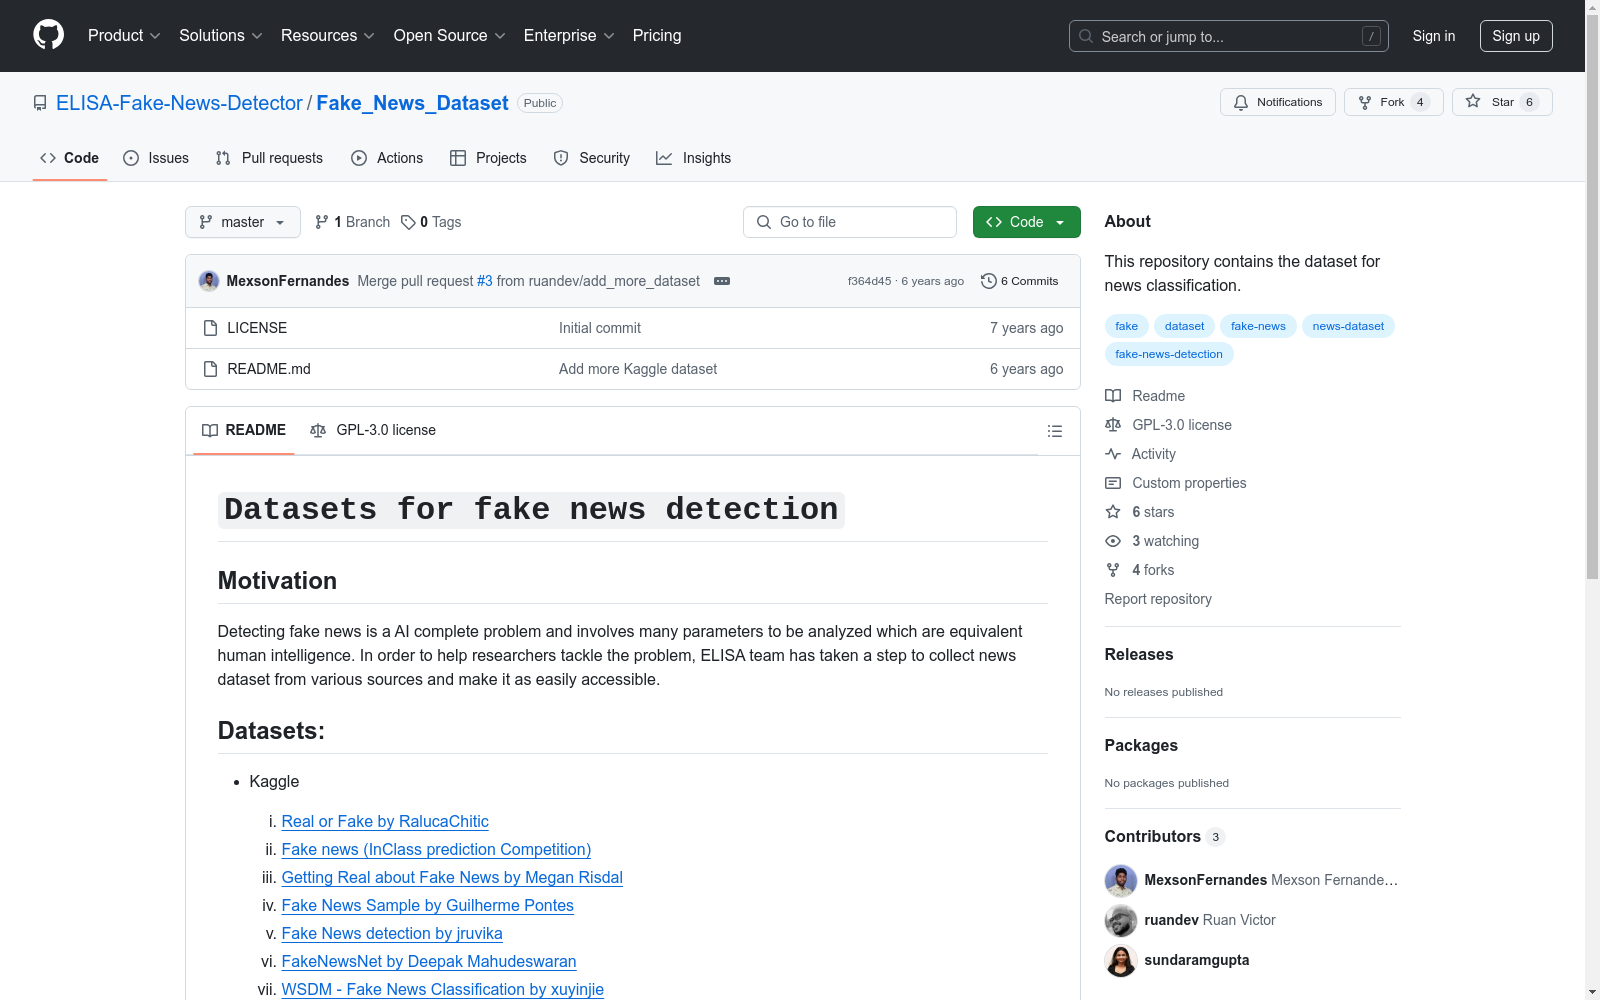Expand the Resources menu

pos(328,35)
